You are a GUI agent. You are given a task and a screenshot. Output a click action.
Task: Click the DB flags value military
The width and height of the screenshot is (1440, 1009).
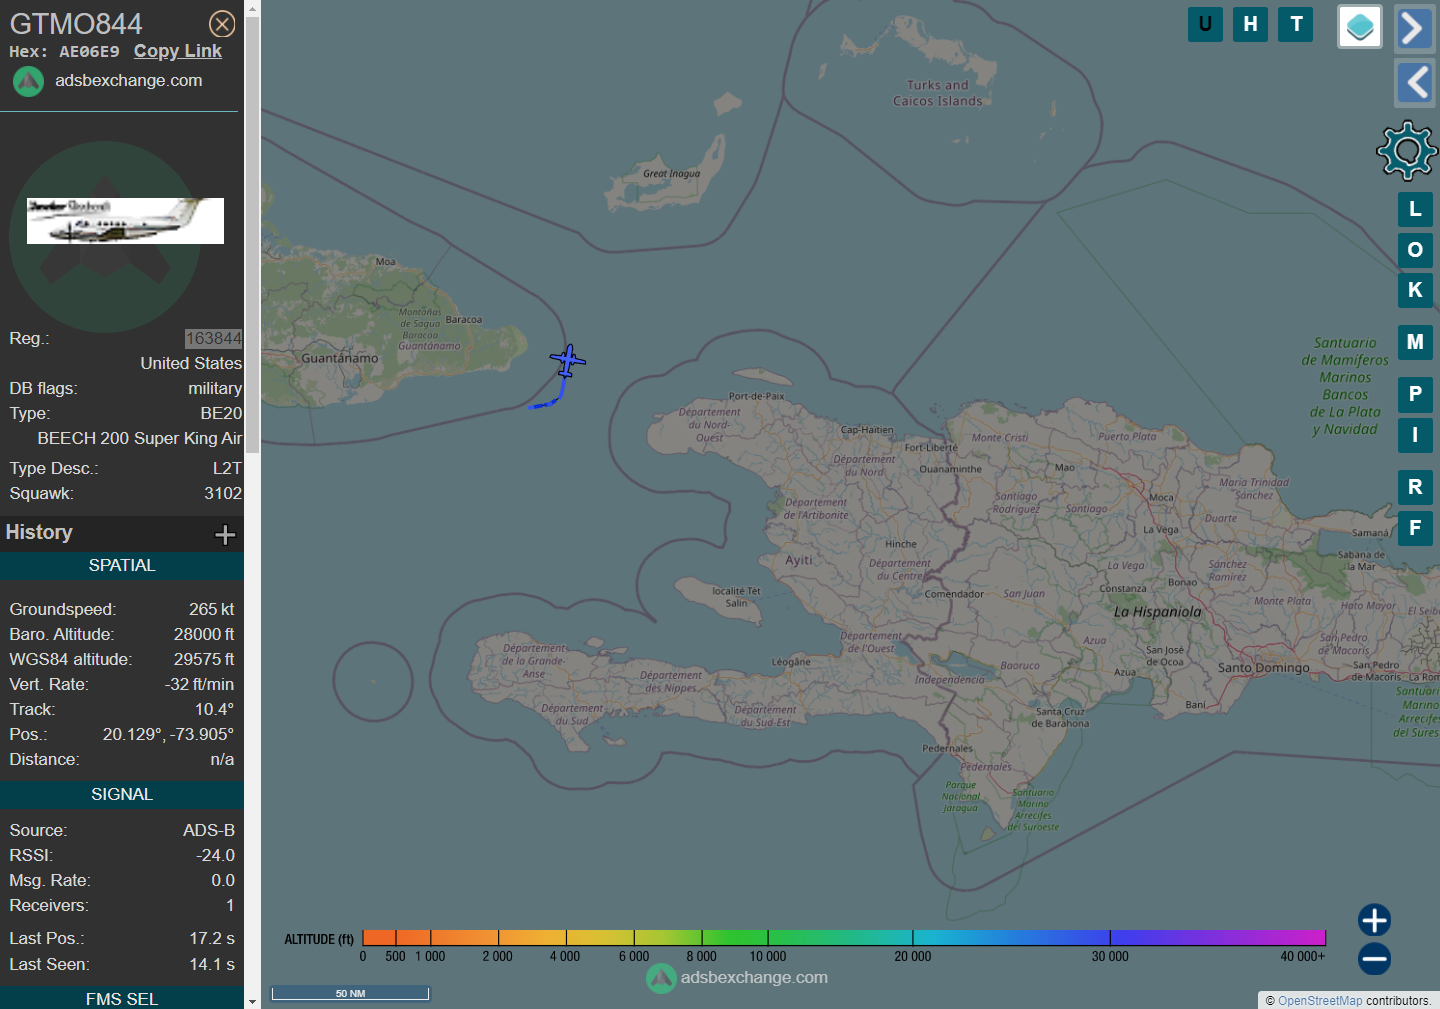[x=215, y=388]
